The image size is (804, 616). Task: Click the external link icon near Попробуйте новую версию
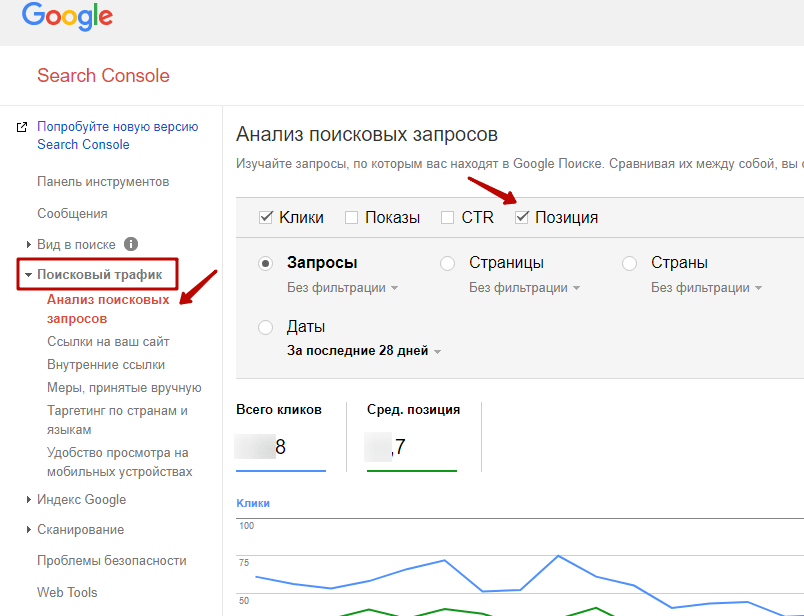tap(22, 128)
